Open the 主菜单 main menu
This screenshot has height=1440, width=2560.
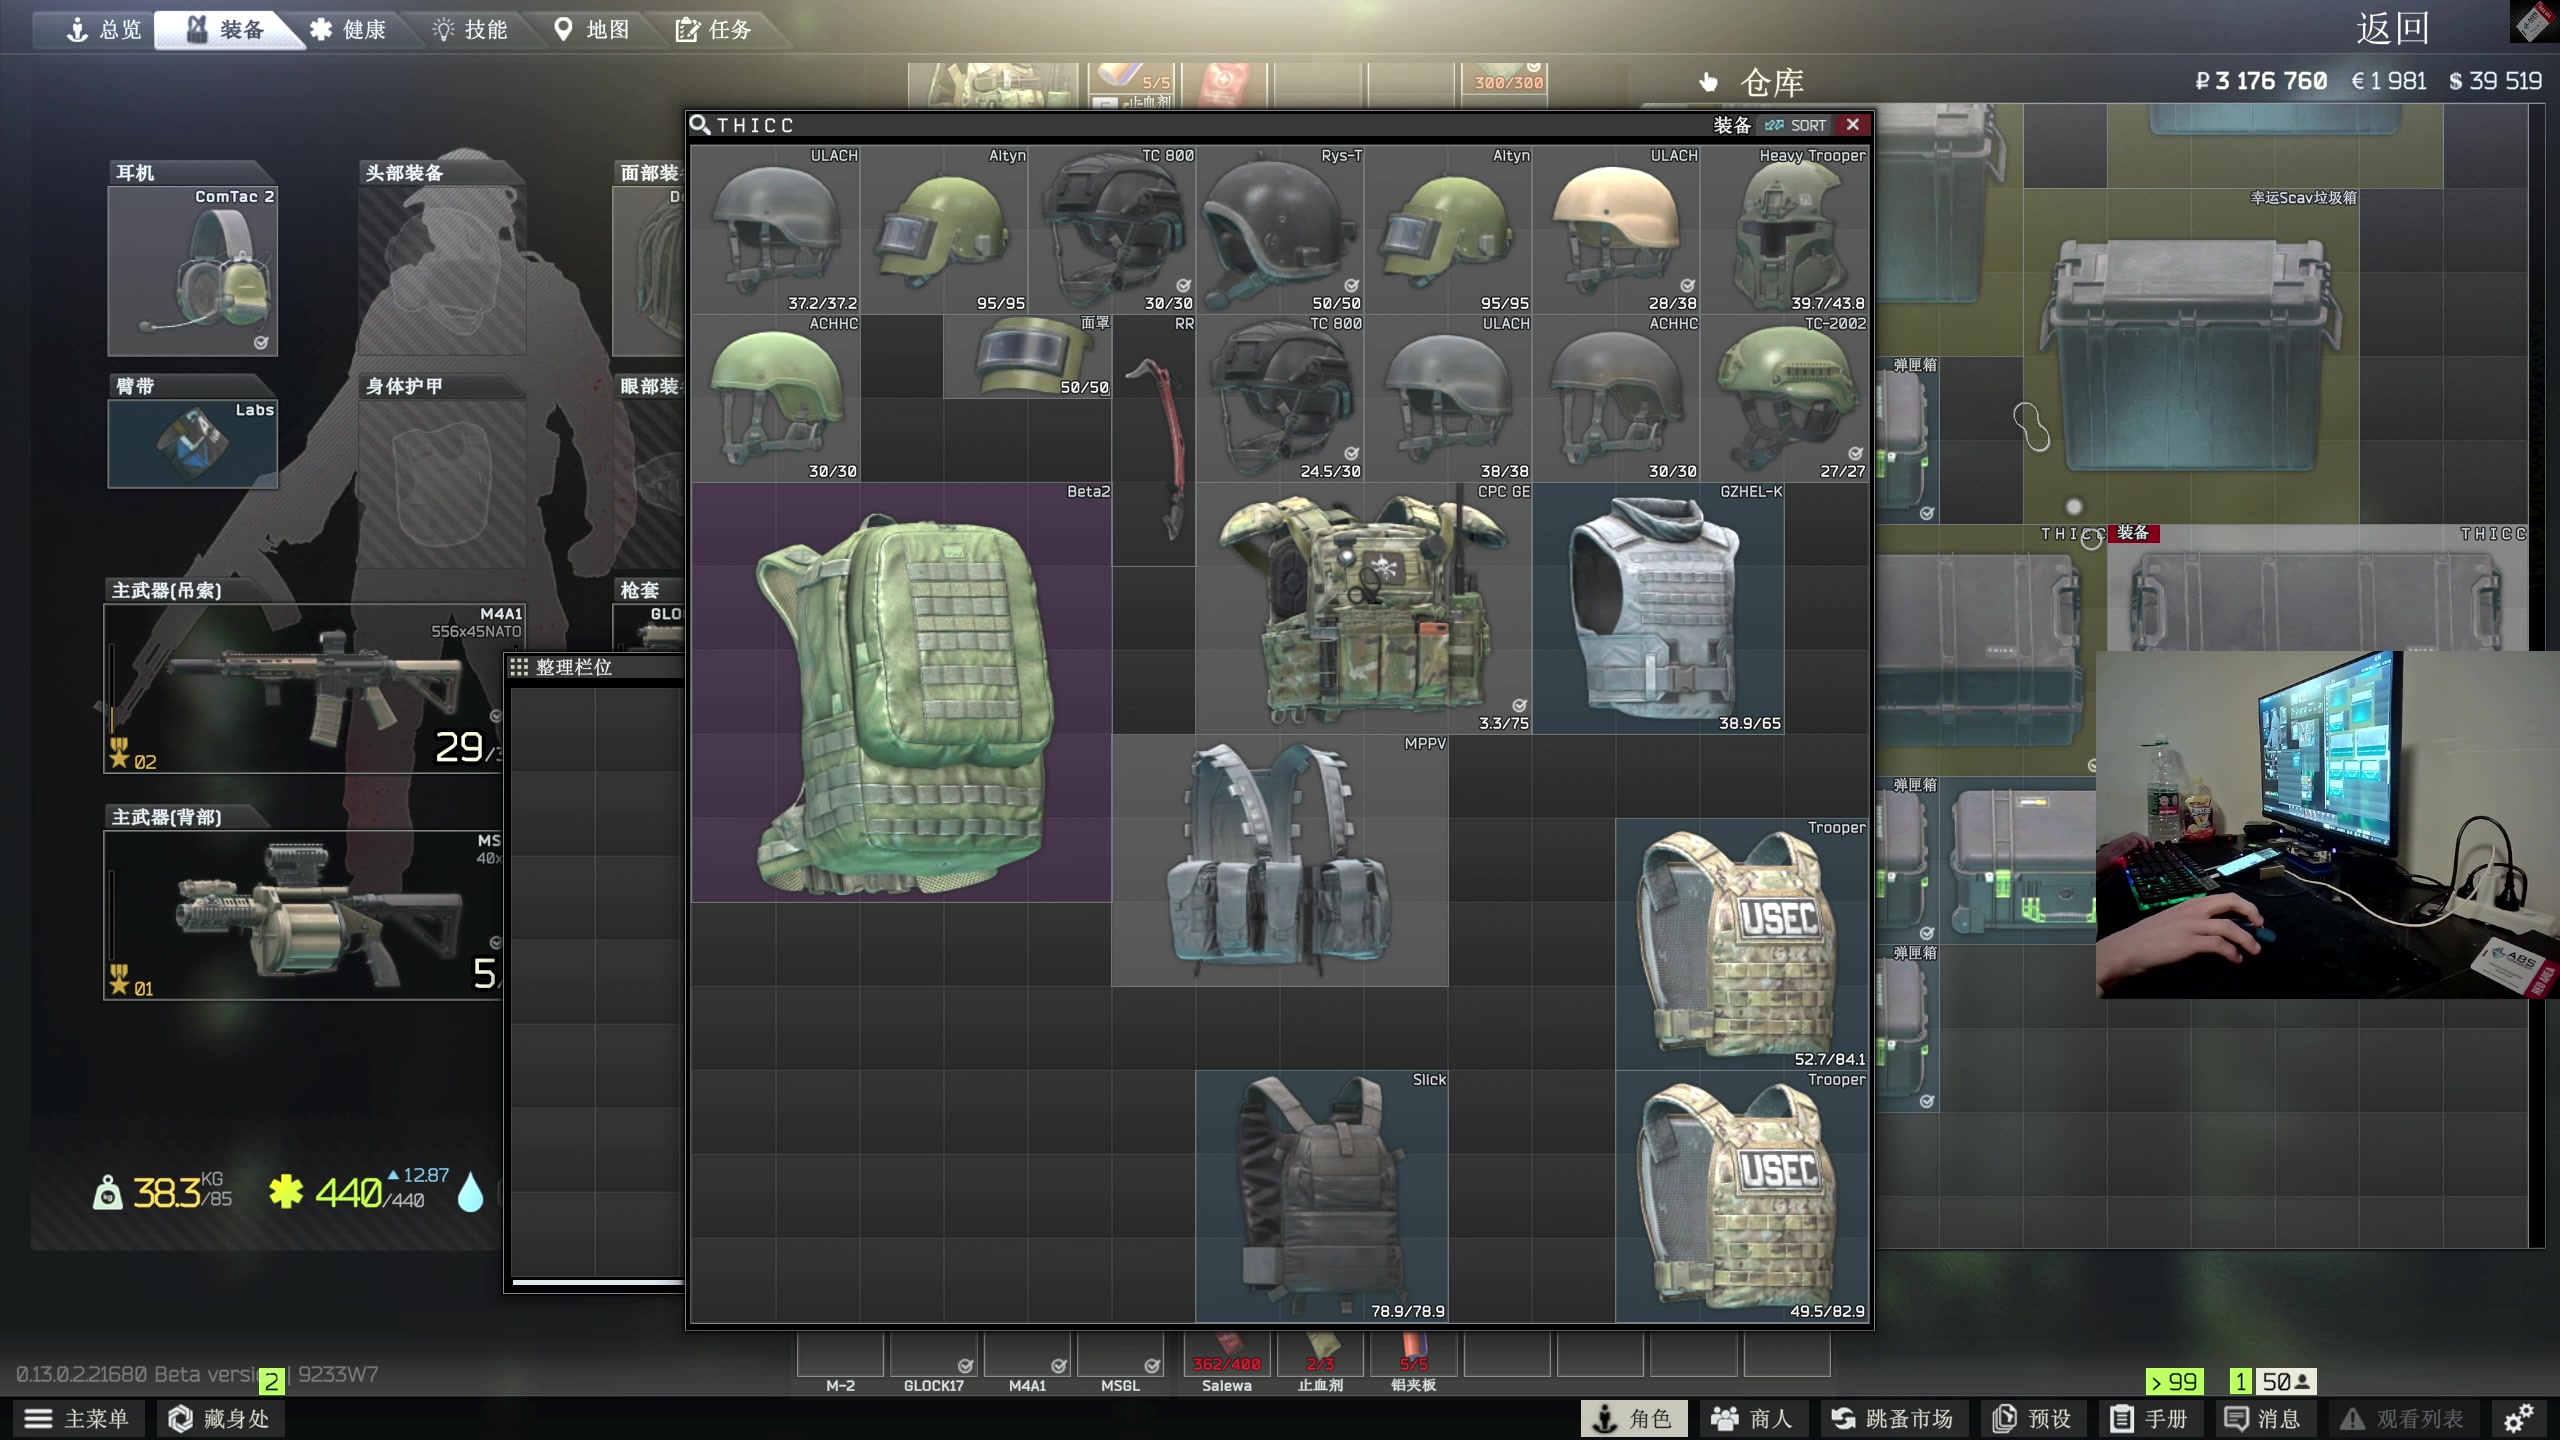(78, 1418)
